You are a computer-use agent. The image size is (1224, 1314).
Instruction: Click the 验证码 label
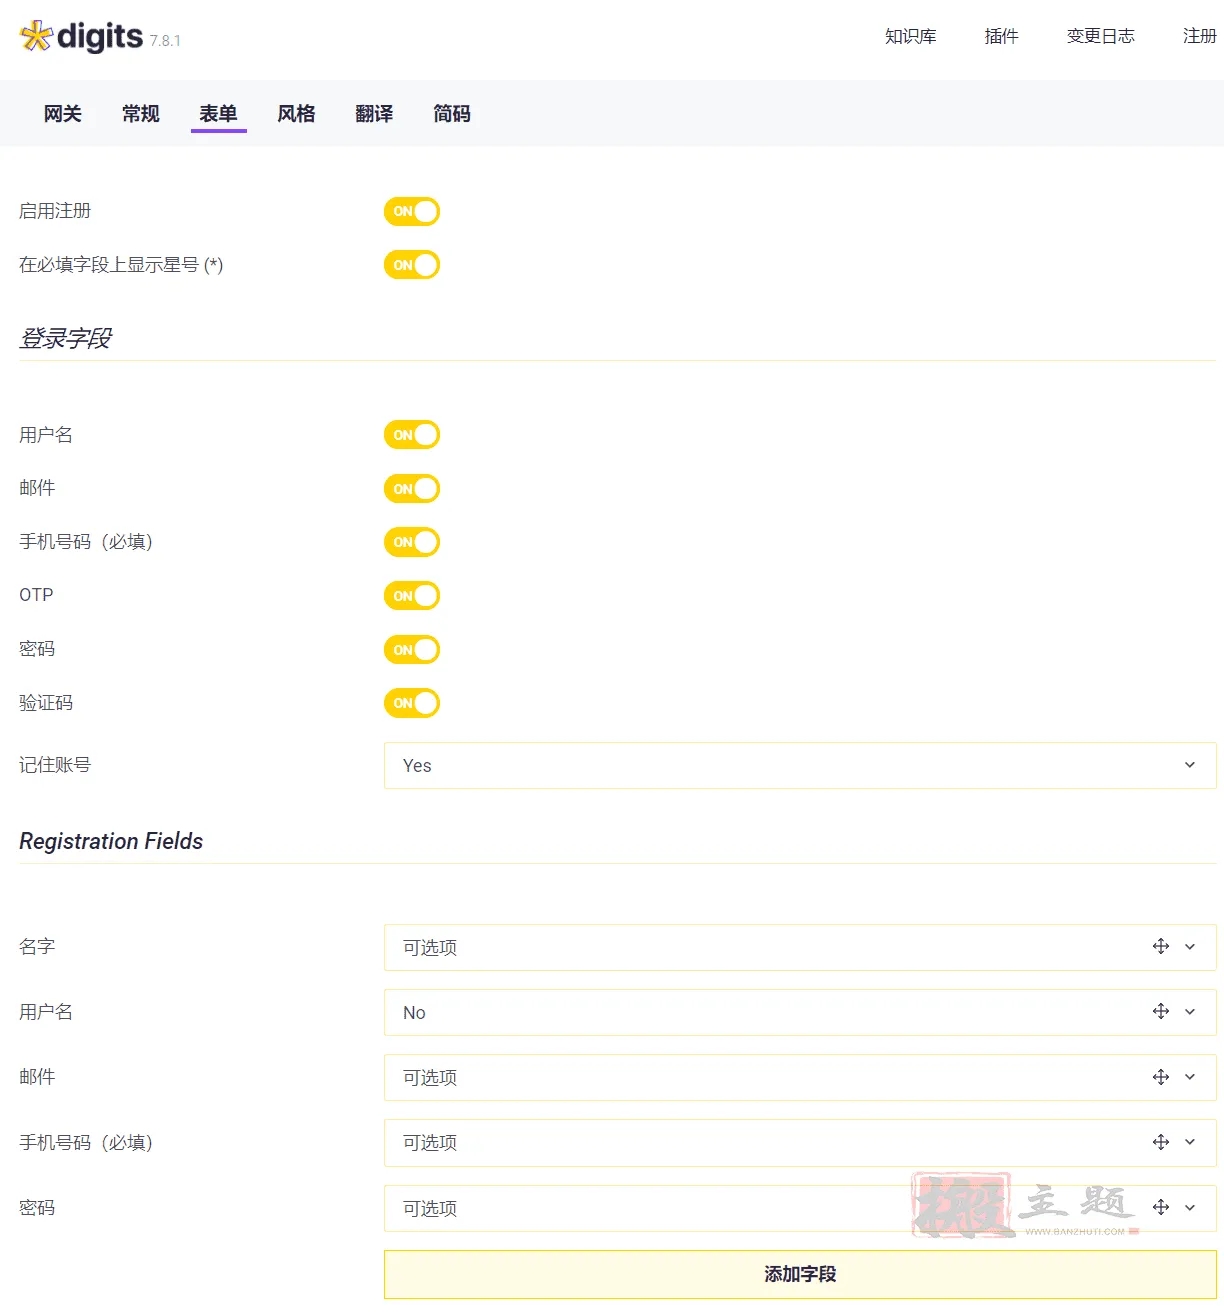(46, 703)
